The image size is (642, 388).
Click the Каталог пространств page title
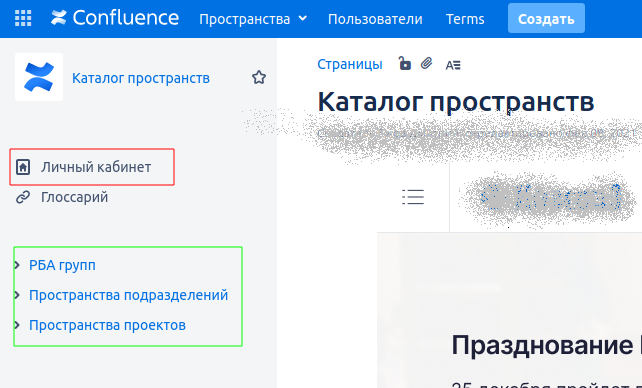click(x=456, y=102)
